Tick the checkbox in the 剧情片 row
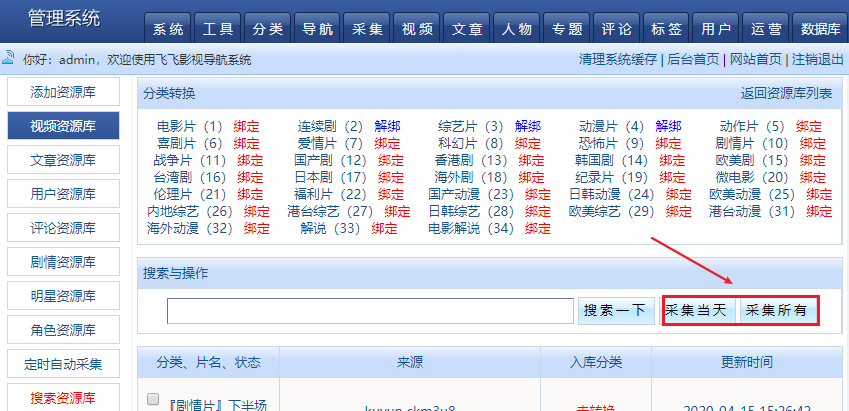The height and width of the screenshot is (411, 849). coord(153,399)
